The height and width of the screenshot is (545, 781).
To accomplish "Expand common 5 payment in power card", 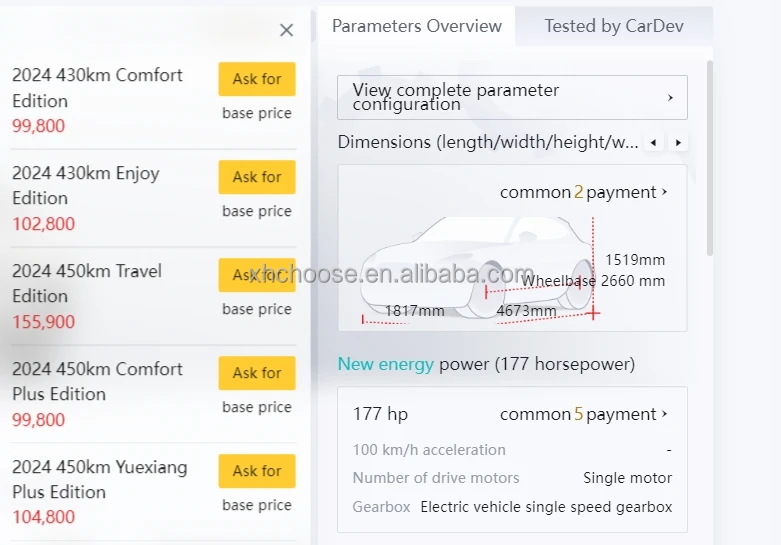I will click(583, 414).
